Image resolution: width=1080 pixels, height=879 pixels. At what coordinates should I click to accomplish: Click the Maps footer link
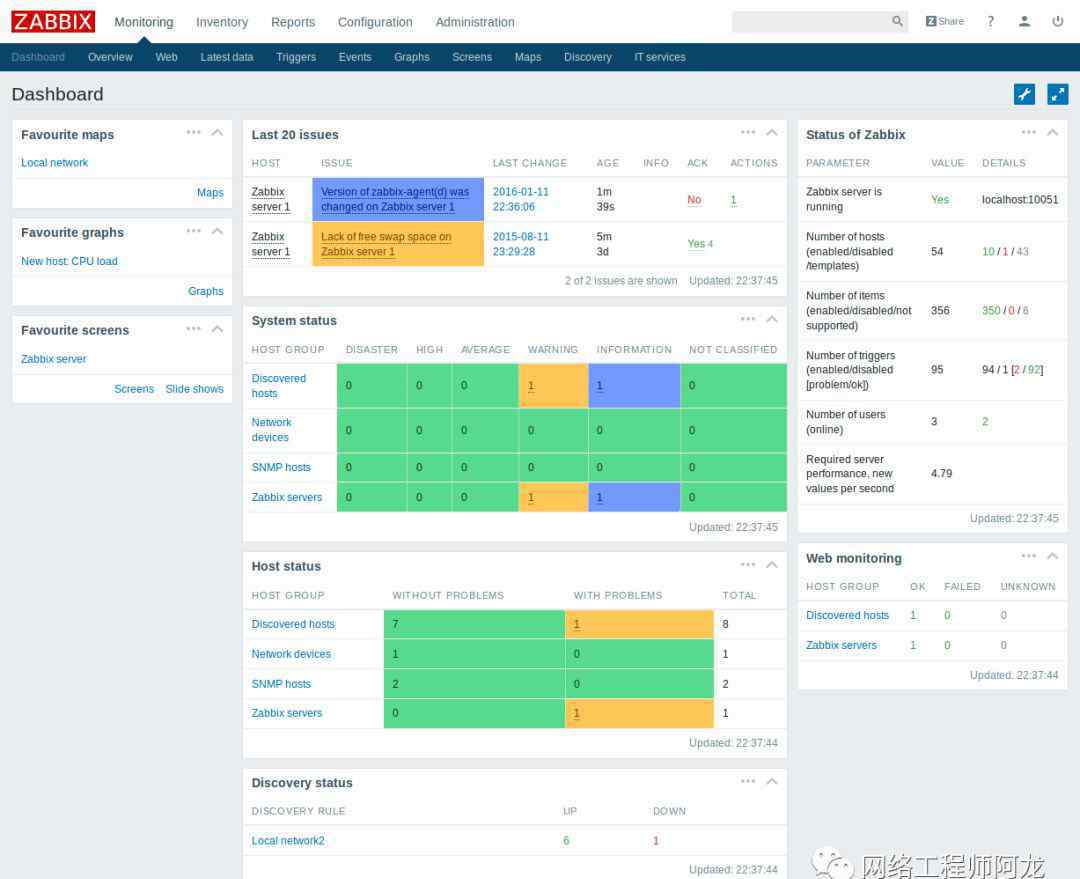(210, 193)
